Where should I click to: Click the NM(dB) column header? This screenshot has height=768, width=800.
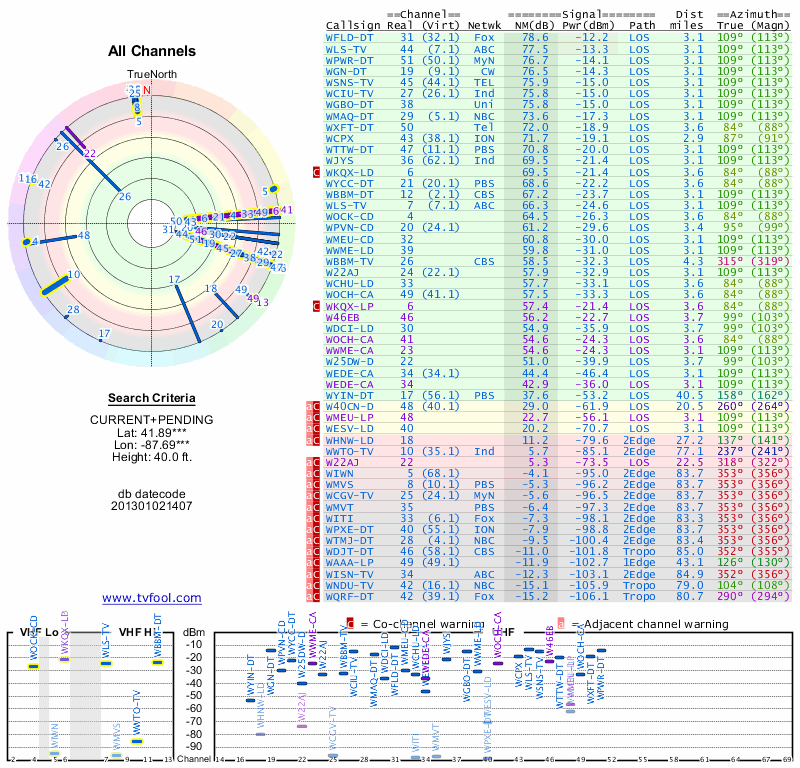point(534,26)
